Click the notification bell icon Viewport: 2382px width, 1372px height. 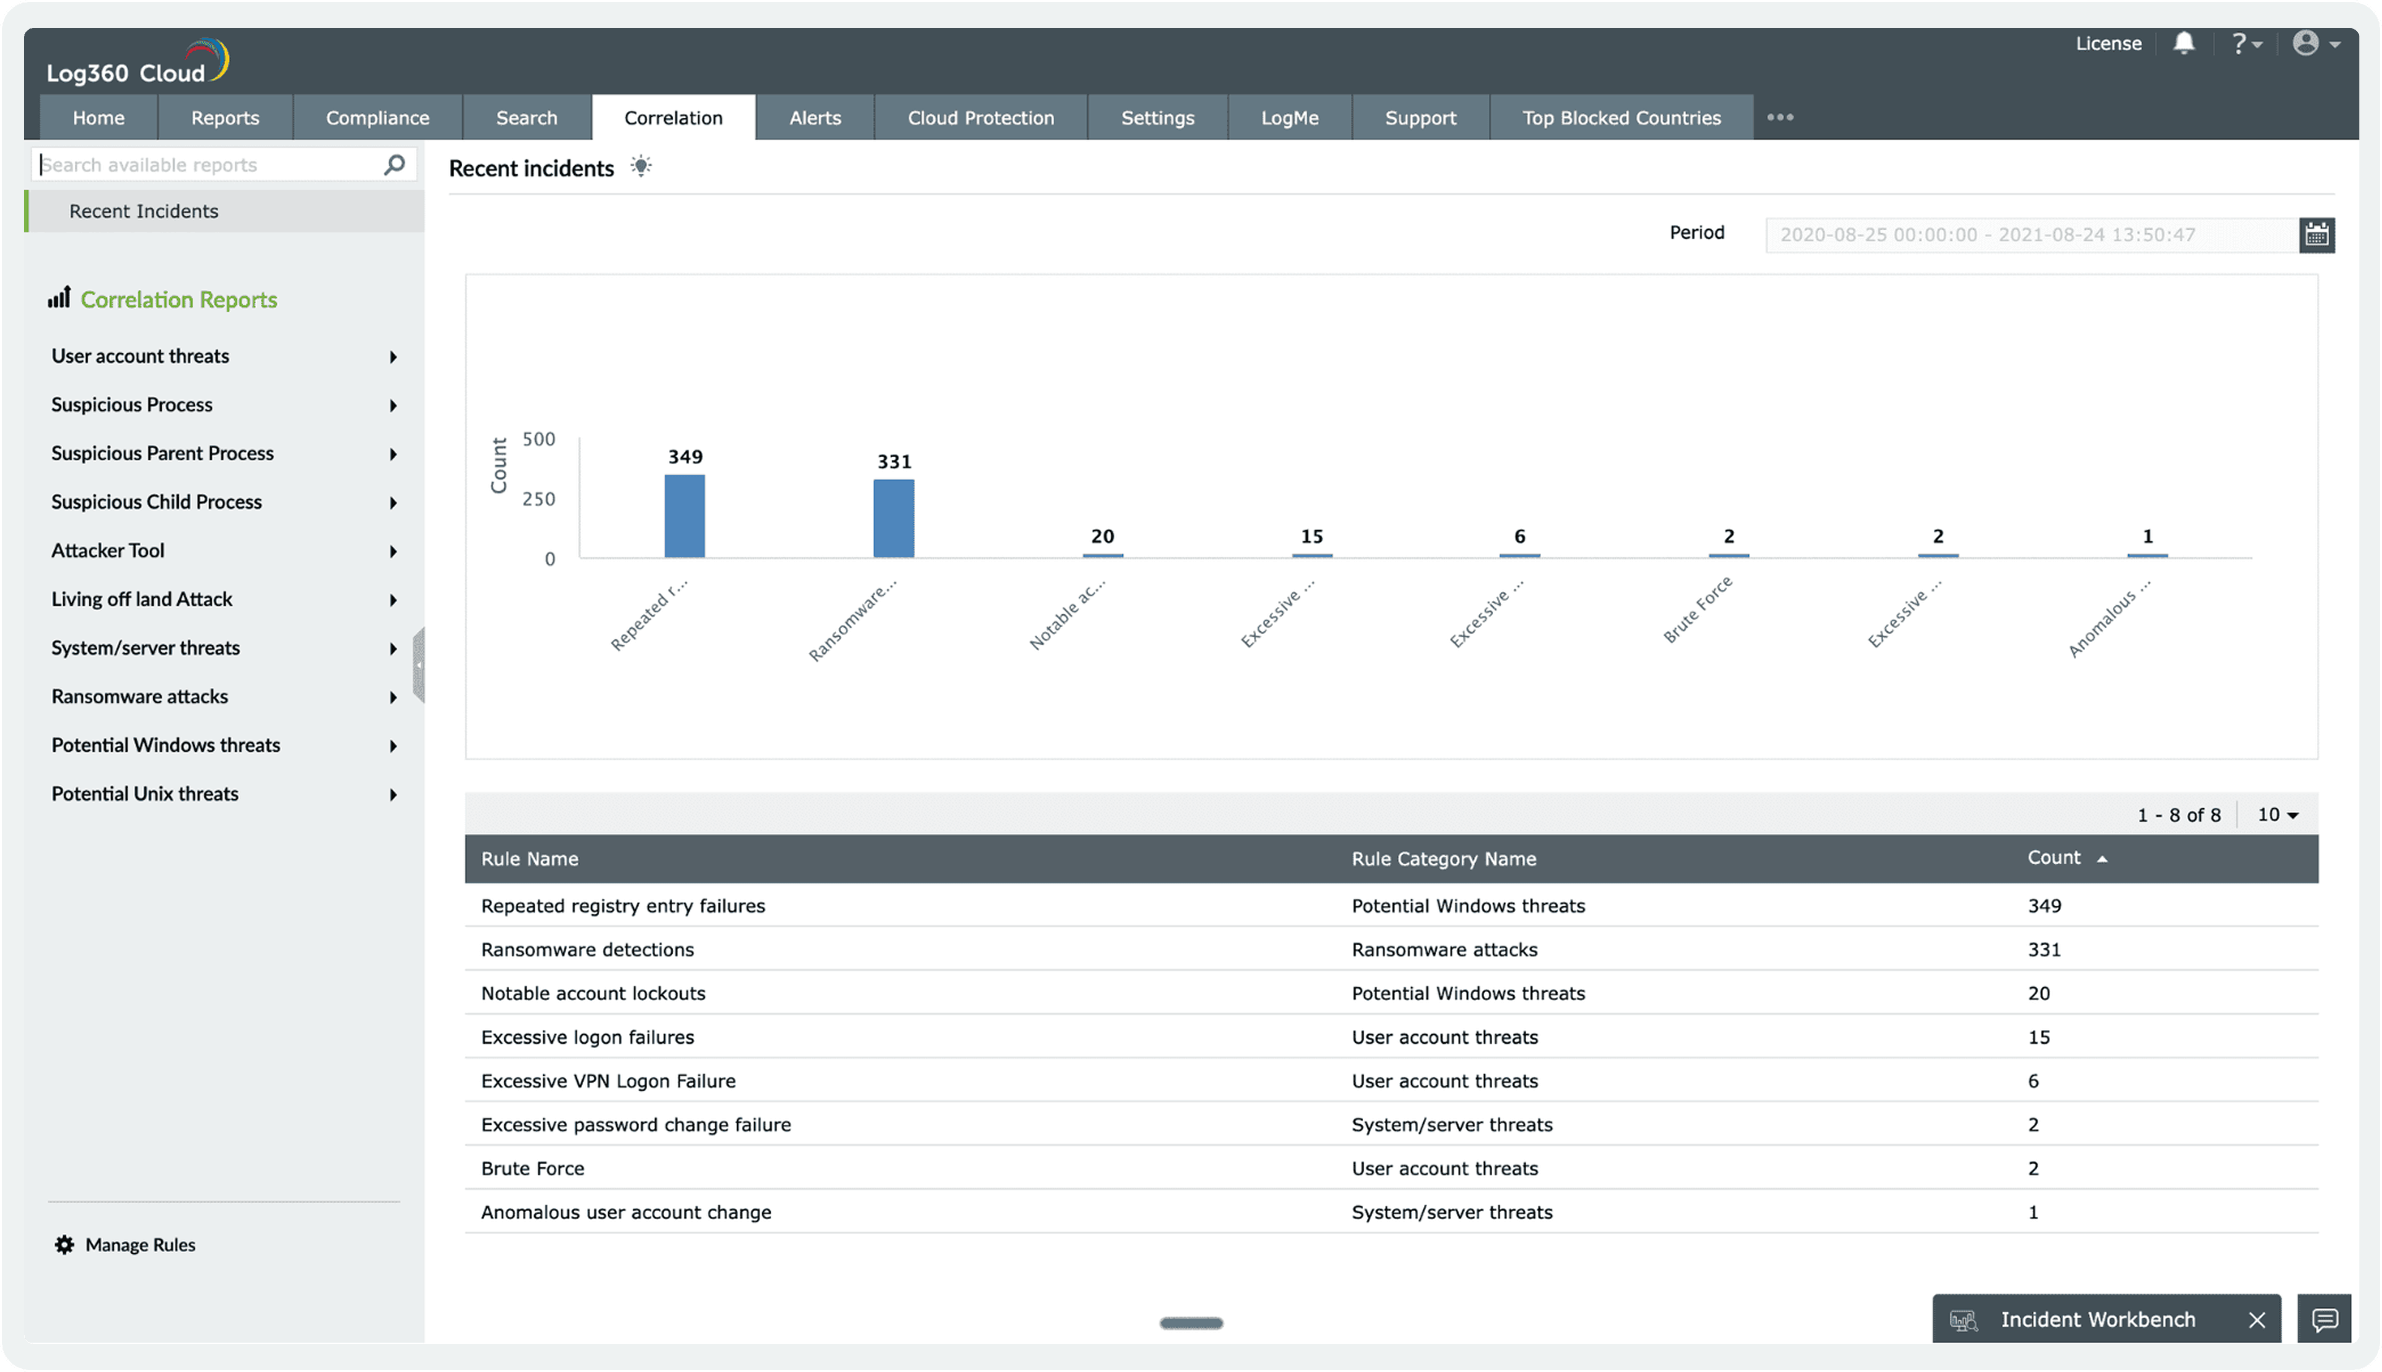click(2184, 43)
